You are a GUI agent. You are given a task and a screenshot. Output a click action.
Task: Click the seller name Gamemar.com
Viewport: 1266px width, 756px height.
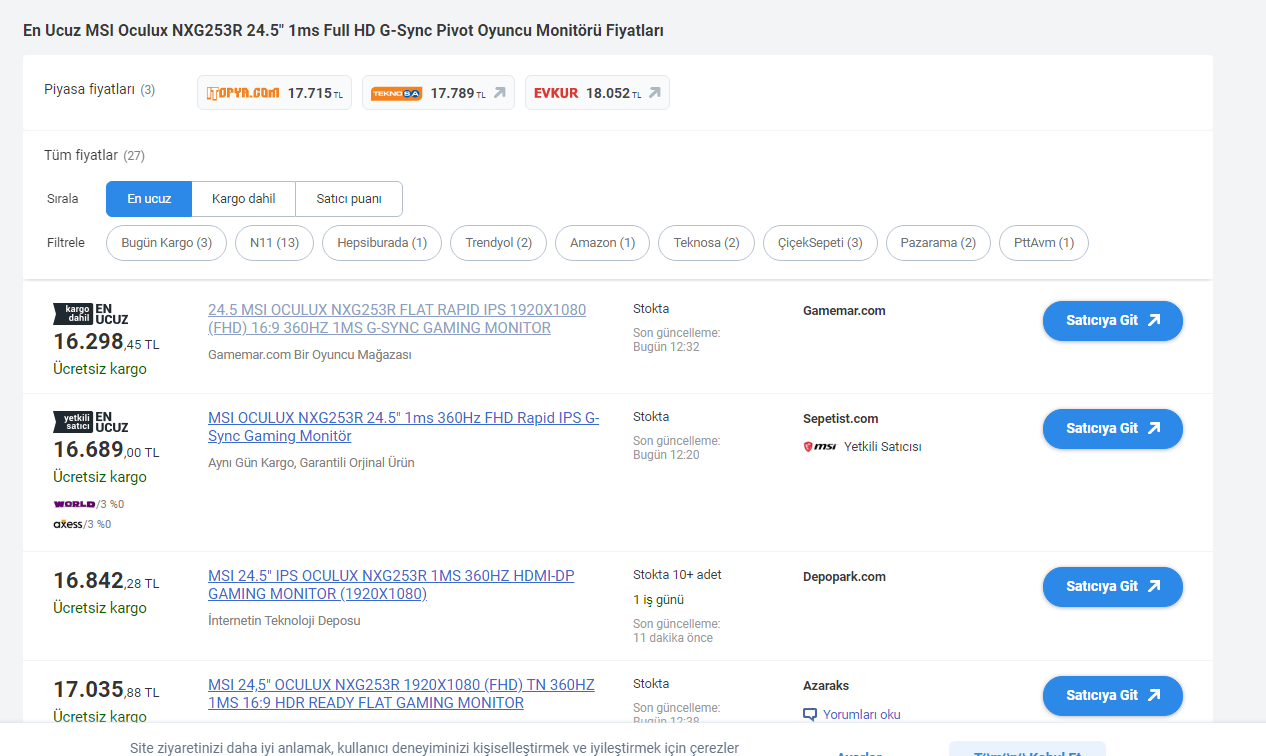click(x=844, y=311)
